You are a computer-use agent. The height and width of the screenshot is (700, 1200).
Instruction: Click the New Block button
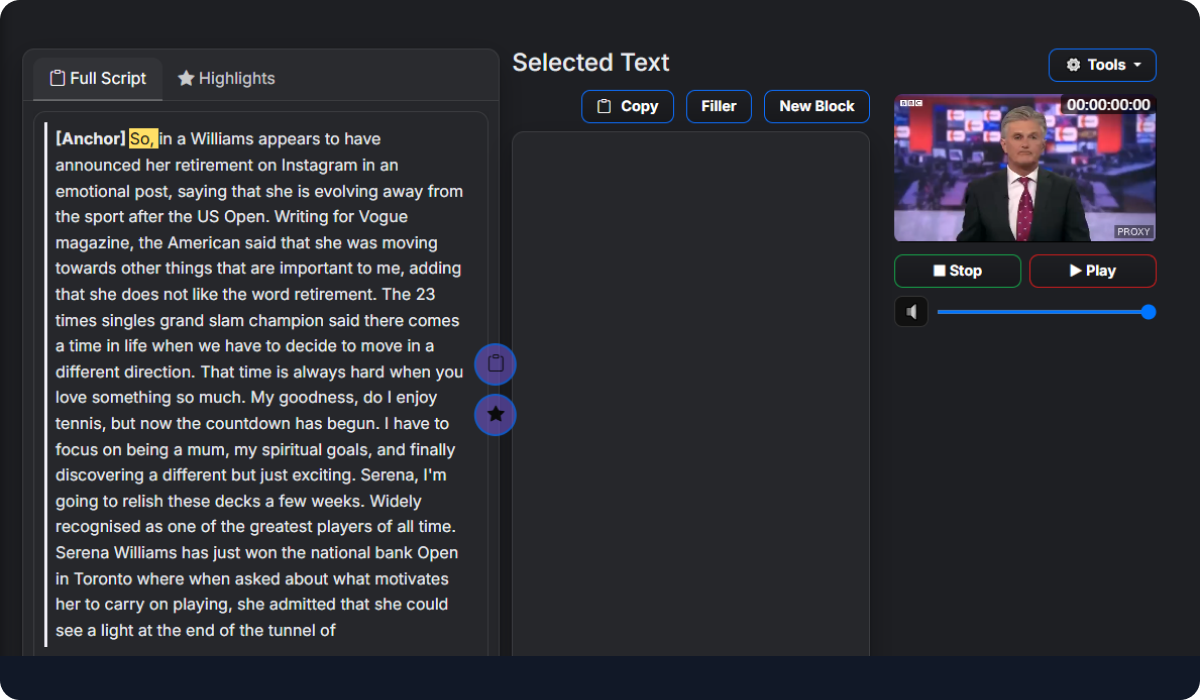coord(817,106)
